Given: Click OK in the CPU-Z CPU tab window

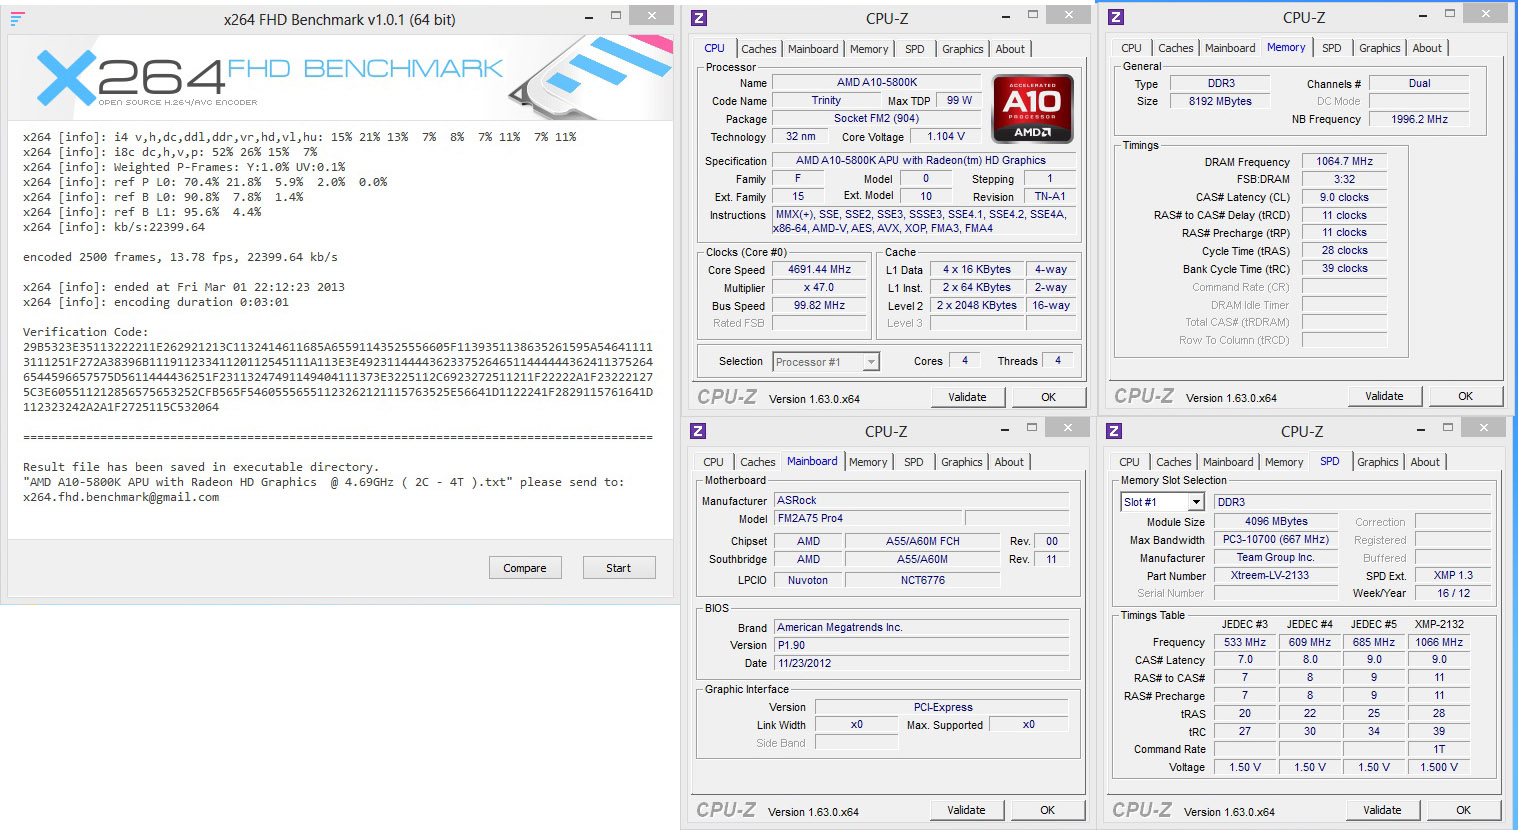Looking at the screenshot, I should tap(1048, 397).
